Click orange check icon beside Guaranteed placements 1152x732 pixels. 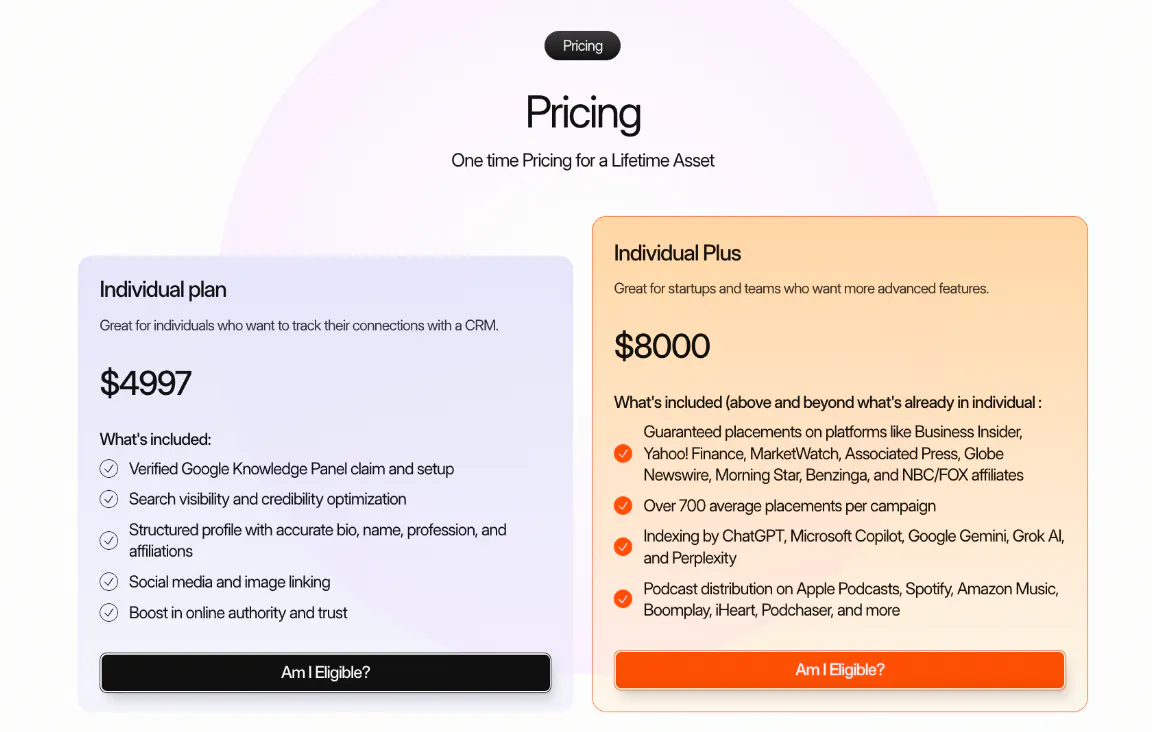tap(623, 453)
